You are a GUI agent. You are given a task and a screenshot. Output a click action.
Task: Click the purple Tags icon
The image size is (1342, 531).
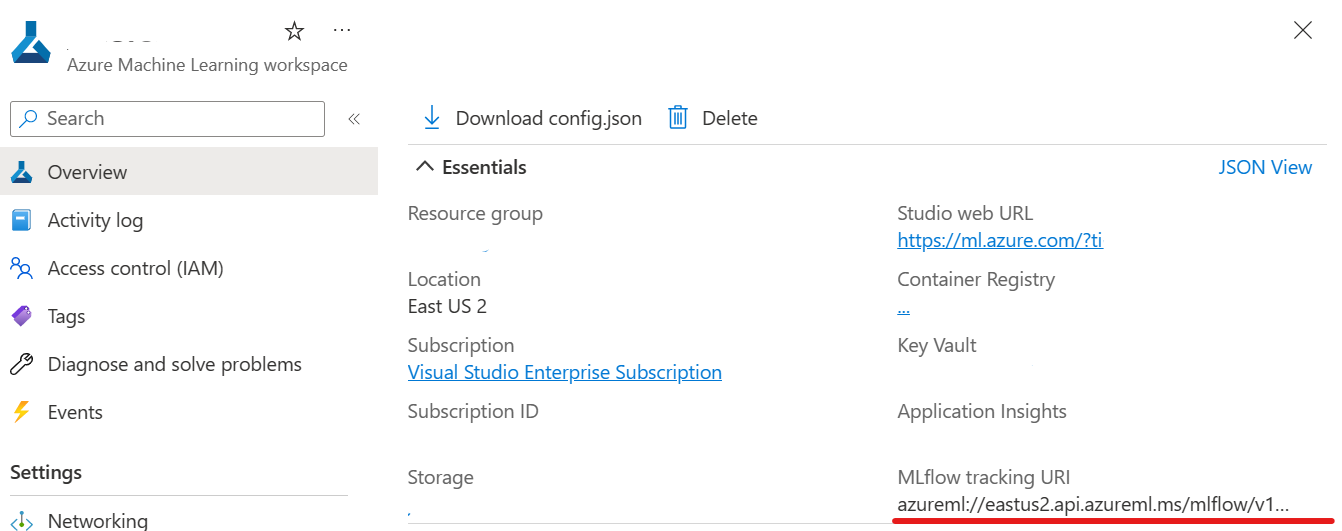(22, 316)
